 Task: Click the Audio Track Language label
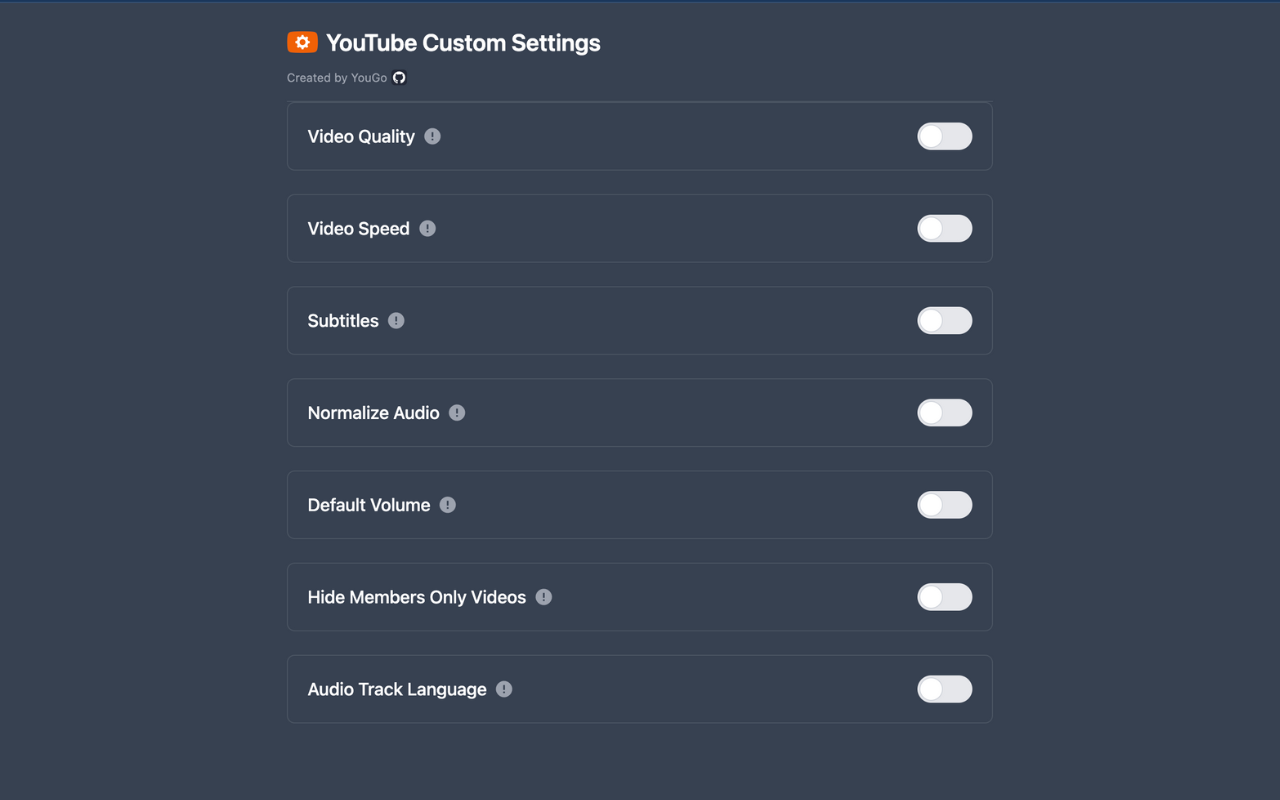point(397,689)
